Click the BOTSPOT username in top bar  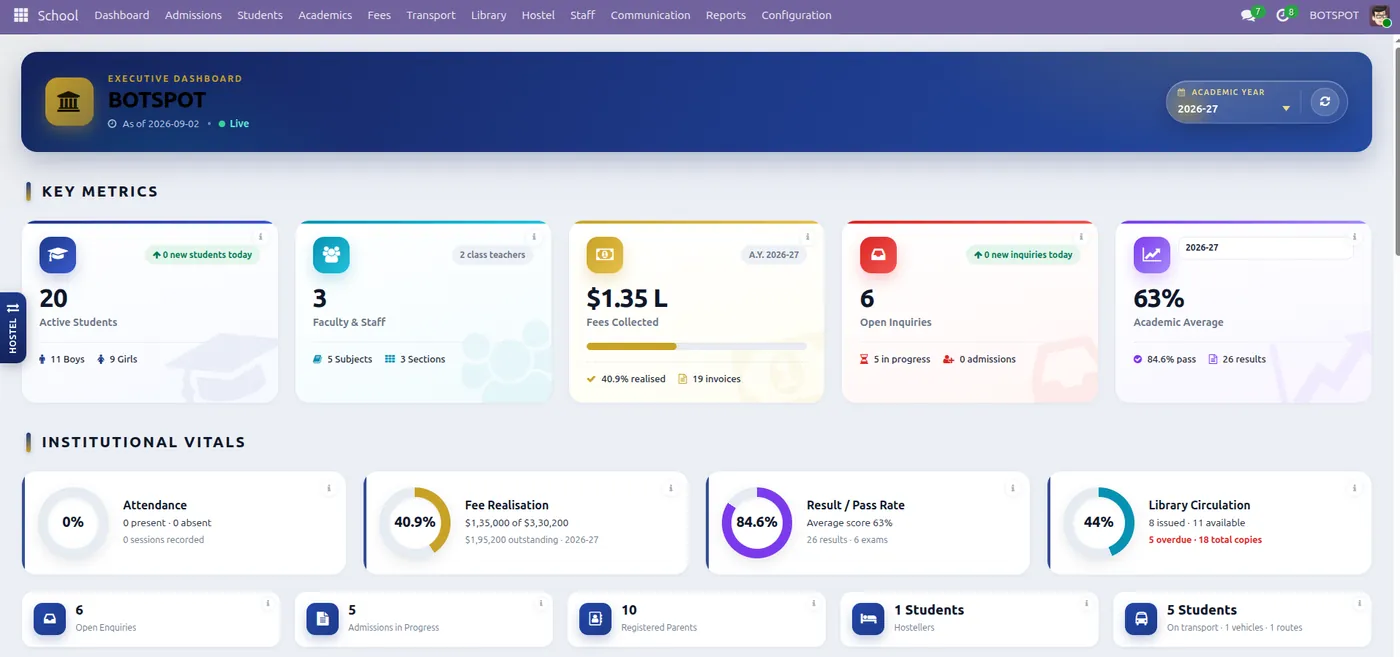click(x=1334, y=15)
